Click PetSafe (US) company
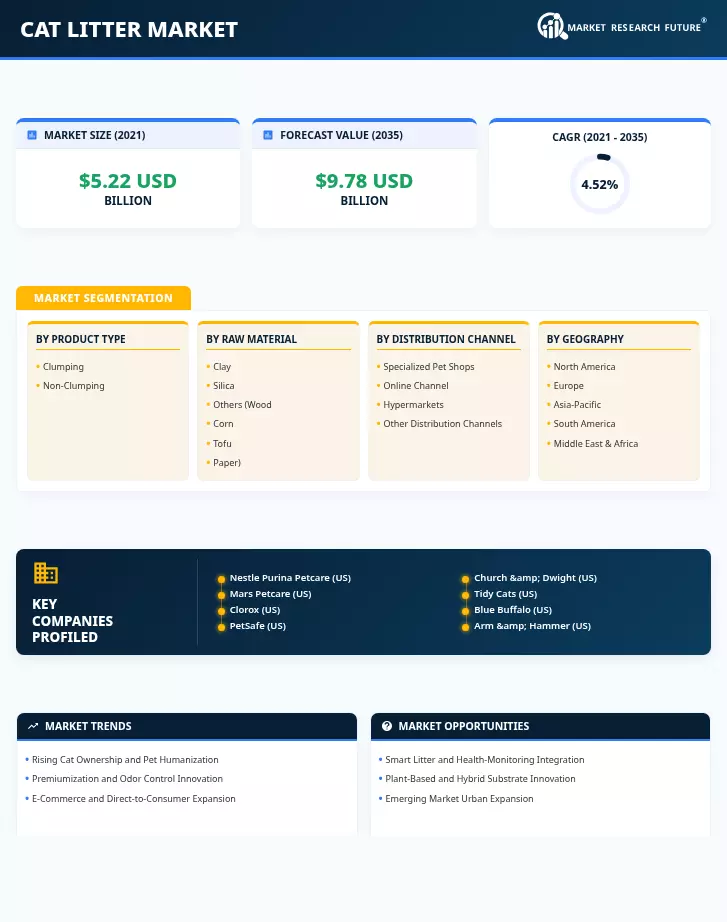Screen dimensions: 727x922 258,626
